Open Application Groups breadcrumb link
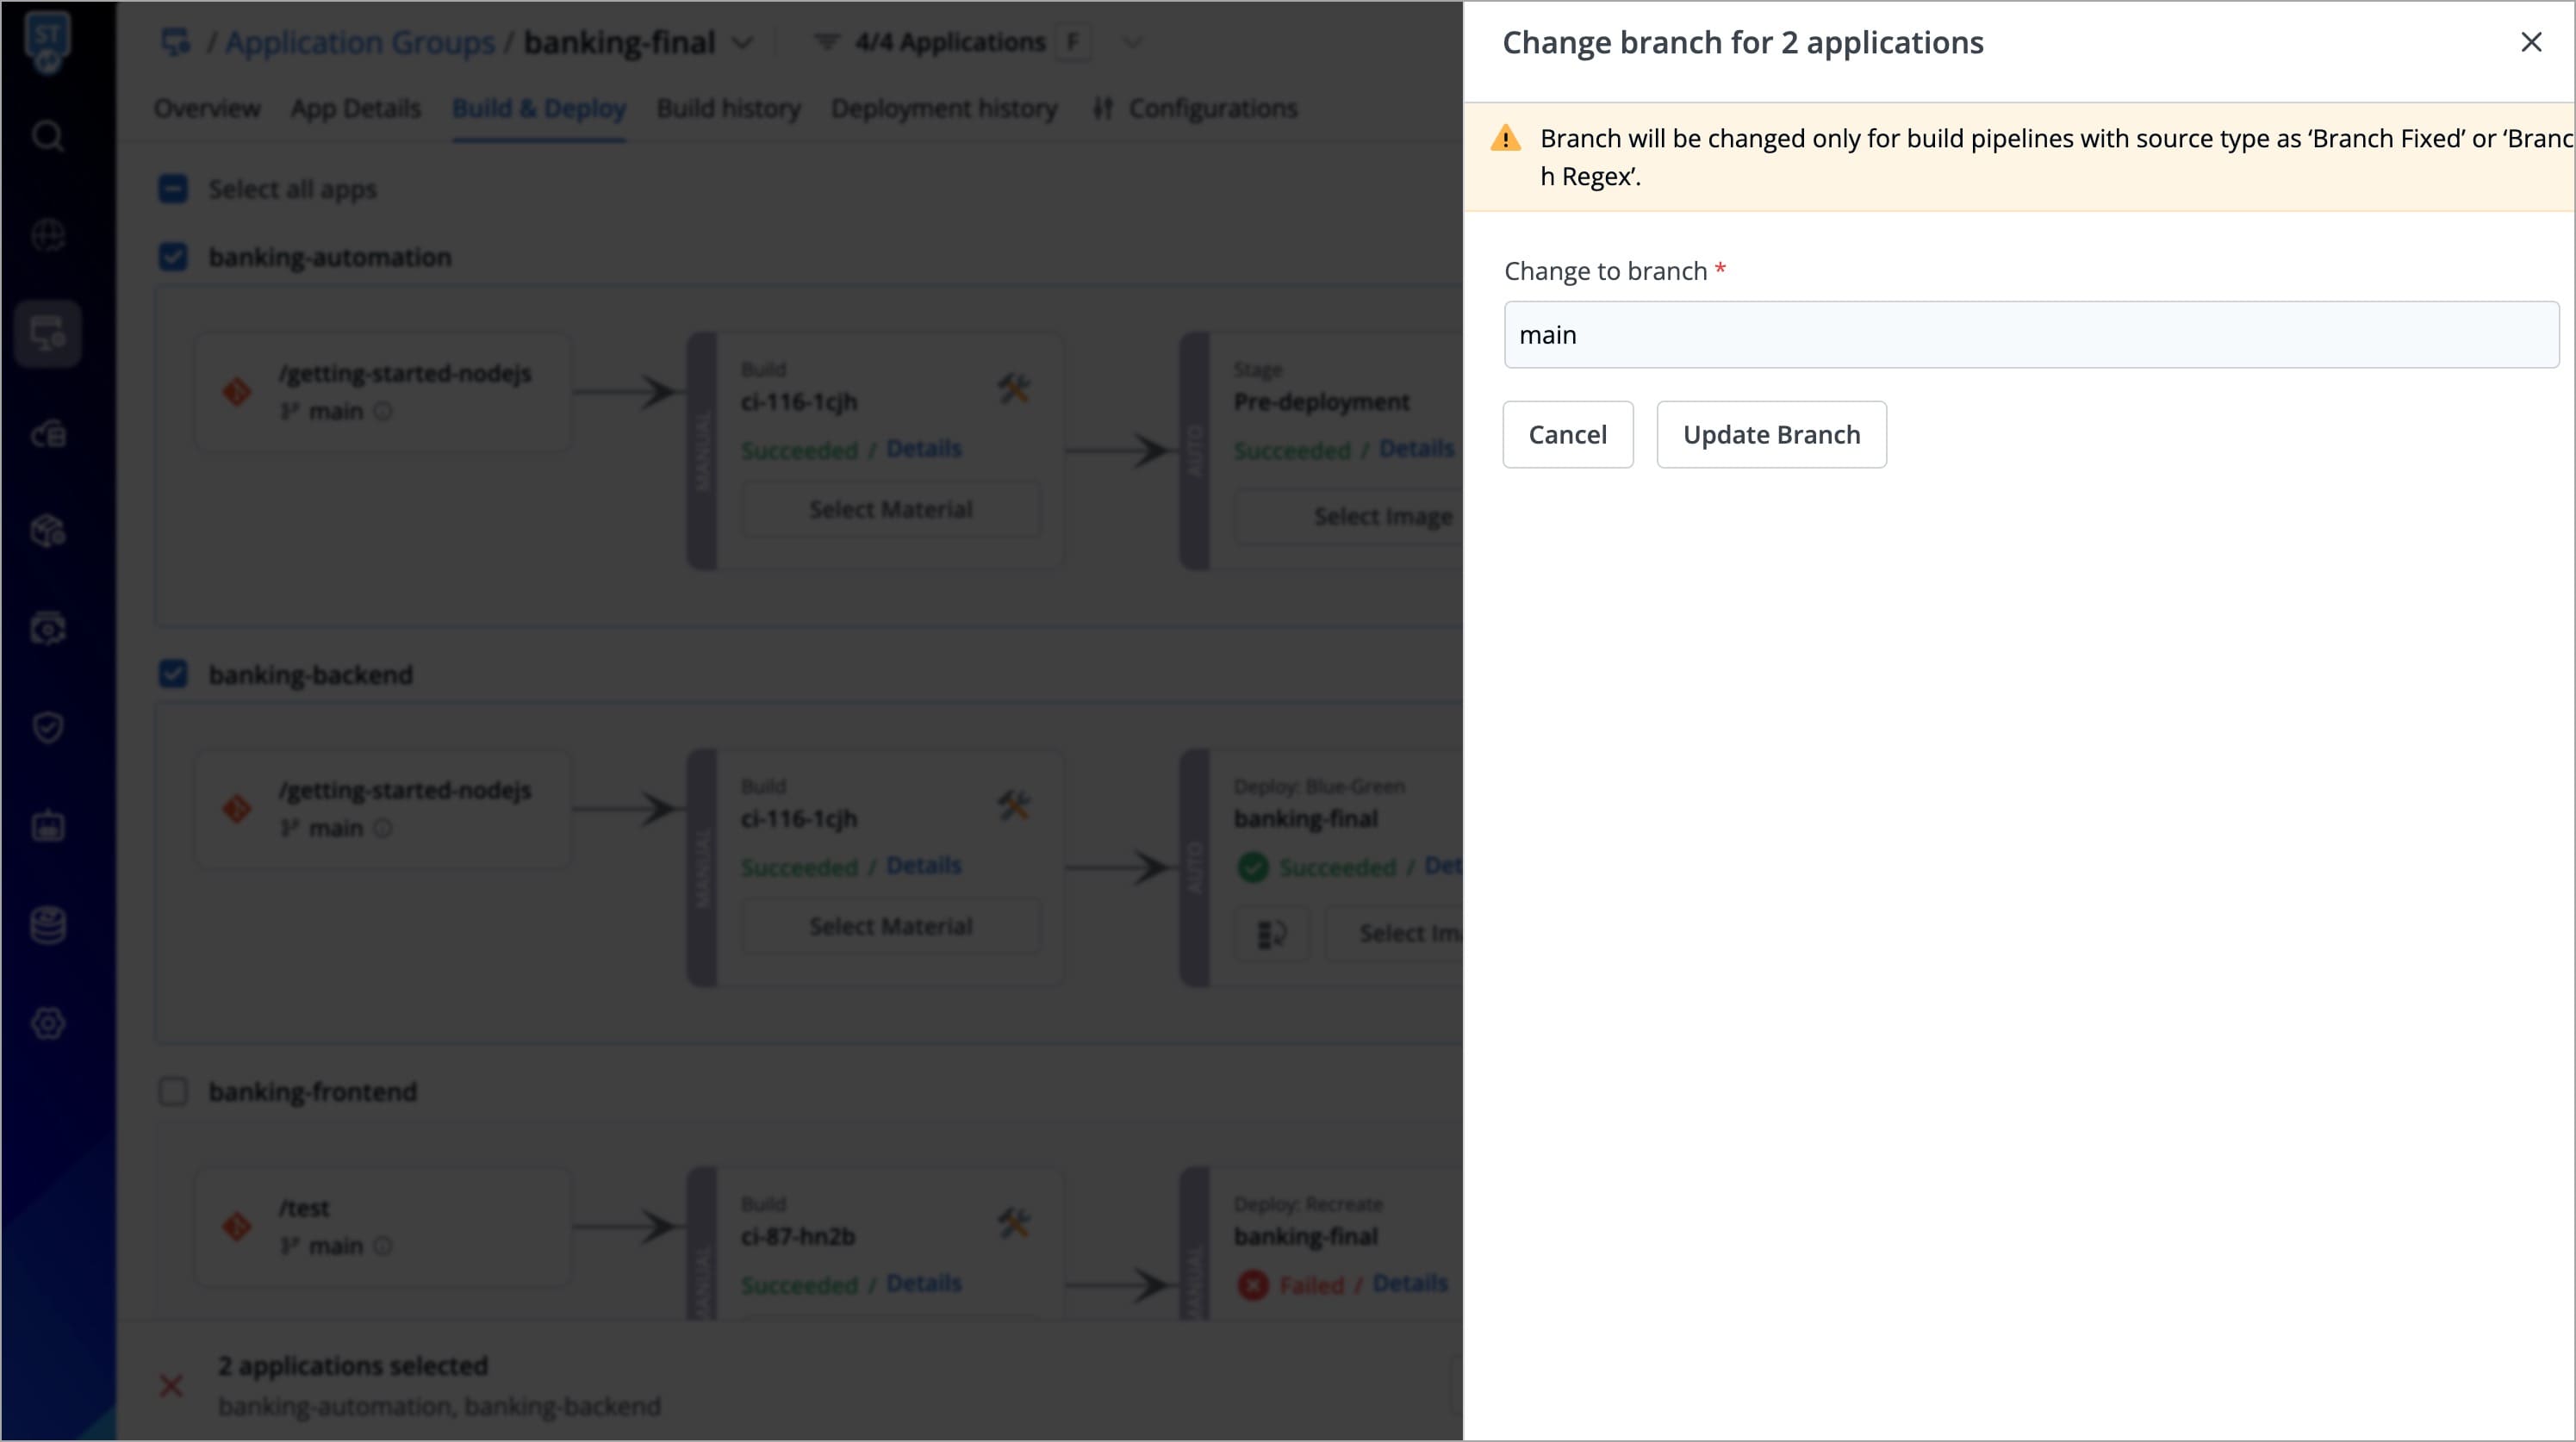Screen dimensions: 2576x1442 (x=360, y=43)
